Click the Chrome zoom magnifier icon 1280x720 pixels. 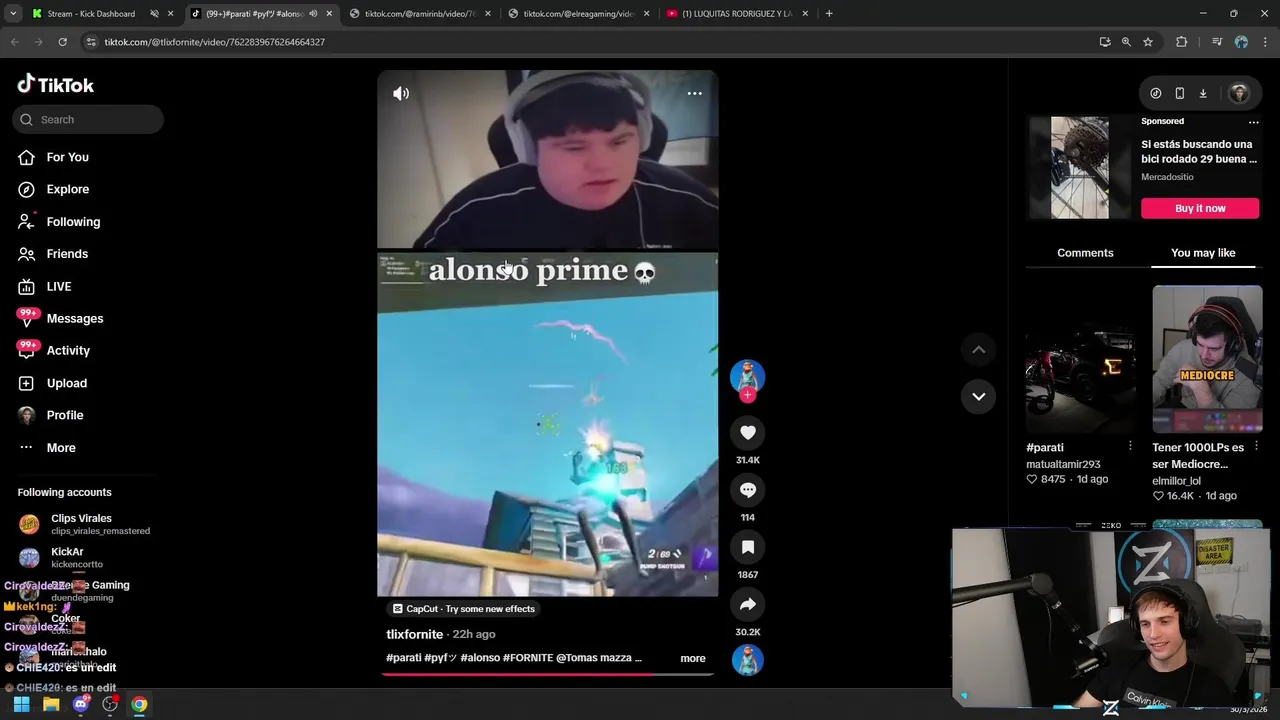pyautogui.click(x=1126, y=42)
